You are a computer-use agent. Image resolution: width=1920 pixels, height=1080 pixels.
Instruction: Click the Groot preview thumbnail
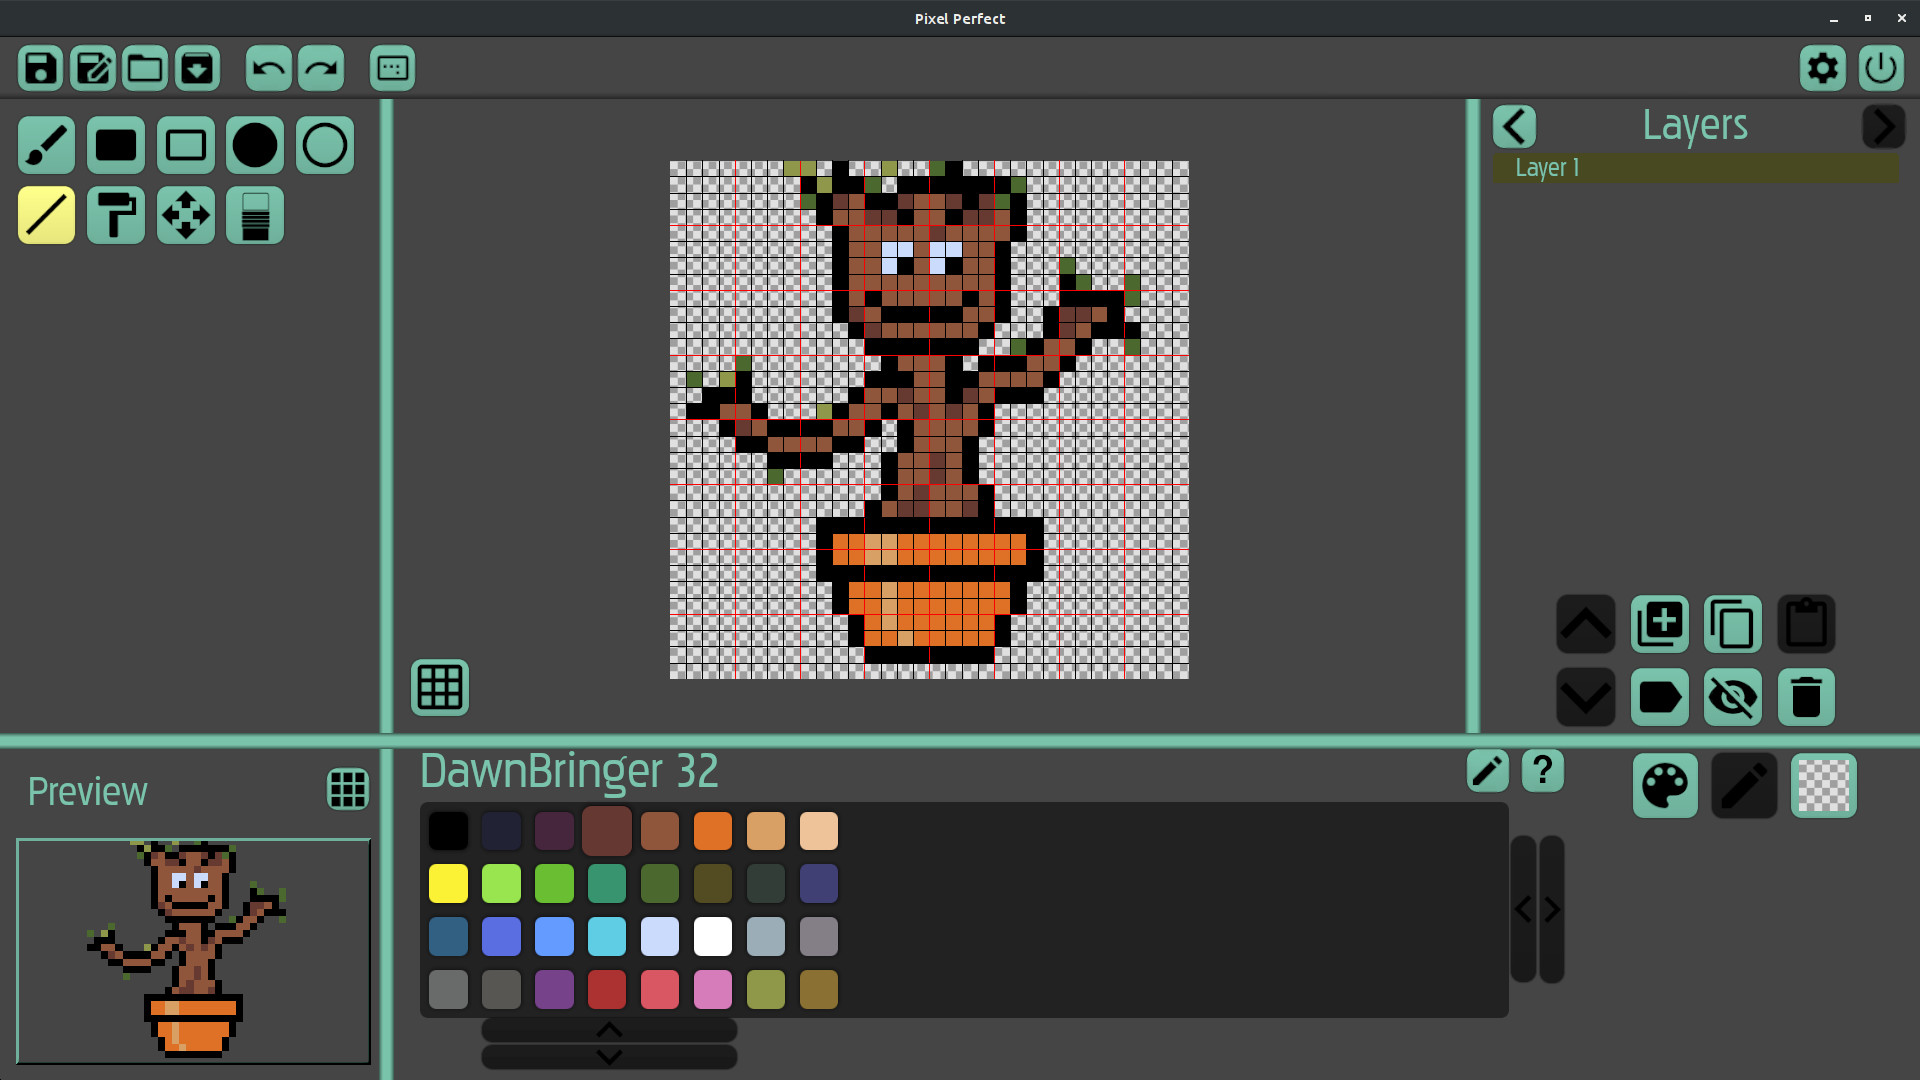pos(193,951)
